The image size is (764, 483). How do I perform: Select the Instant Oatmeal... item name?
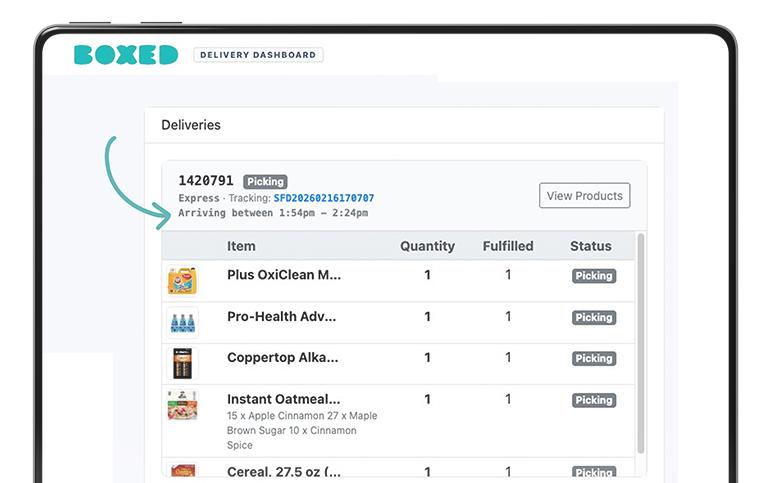(284, 399)
